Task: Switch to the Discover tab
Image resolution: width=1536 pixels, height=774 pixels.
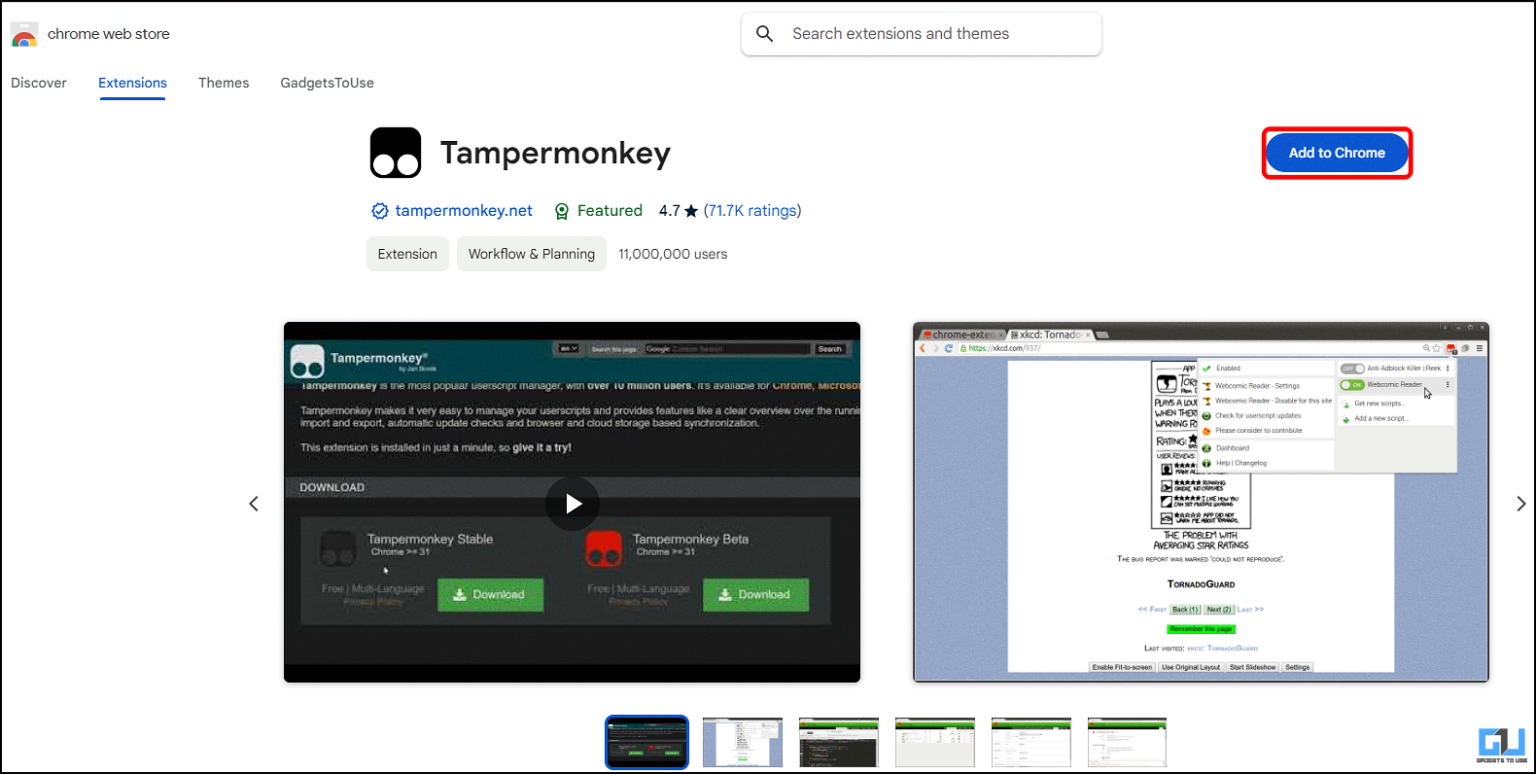Action: 39,83
